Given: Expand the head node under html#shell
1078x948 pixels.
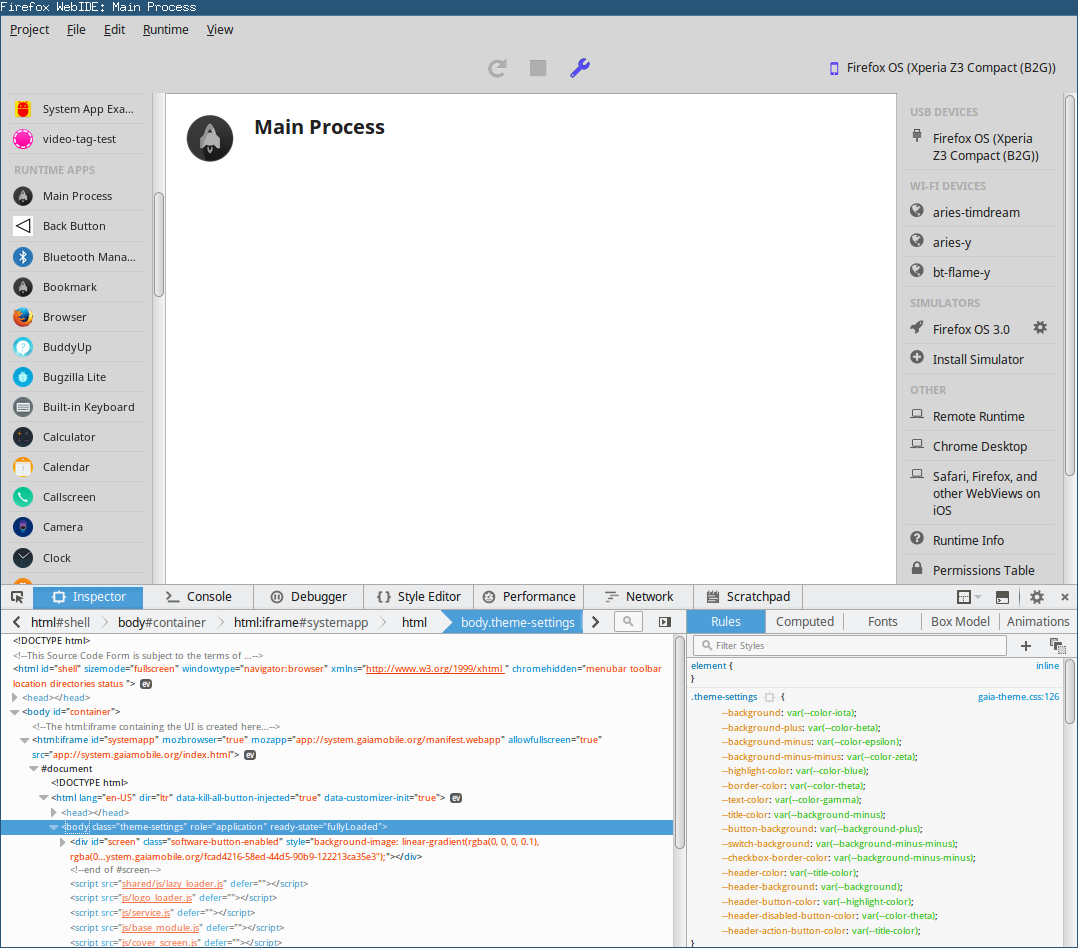Looking at the screenshot, I should coord(15,698).
